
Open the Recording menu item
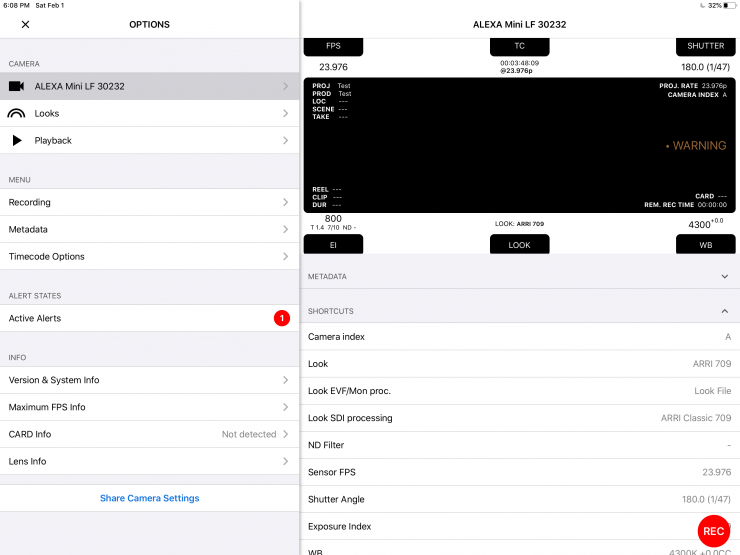point(149,202)
